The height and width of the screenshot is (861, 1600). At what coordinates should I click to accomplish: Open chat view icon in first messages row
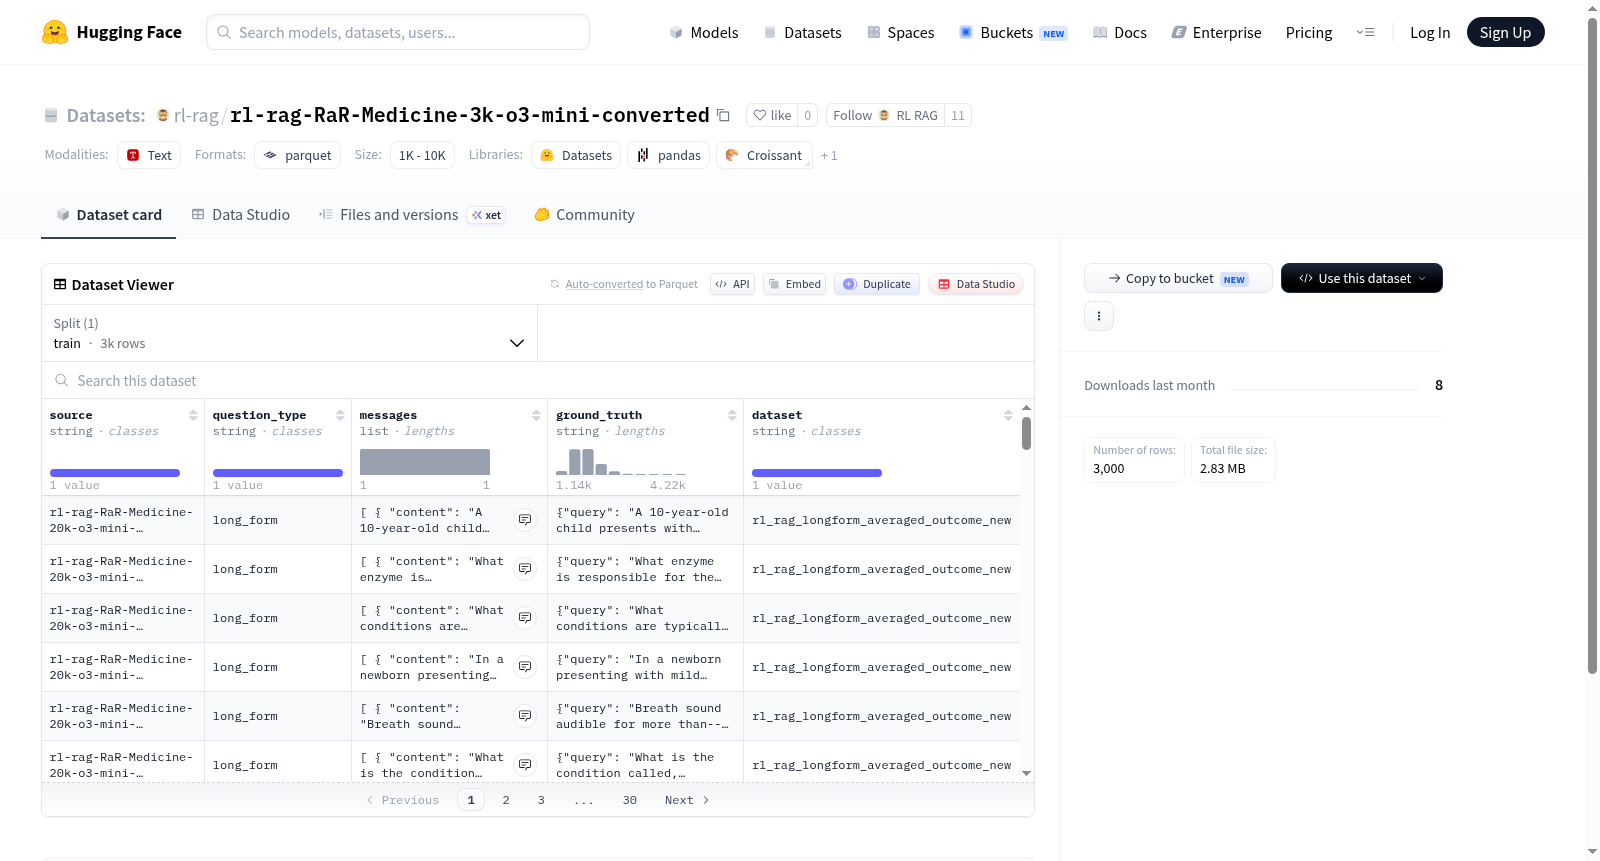525,520
